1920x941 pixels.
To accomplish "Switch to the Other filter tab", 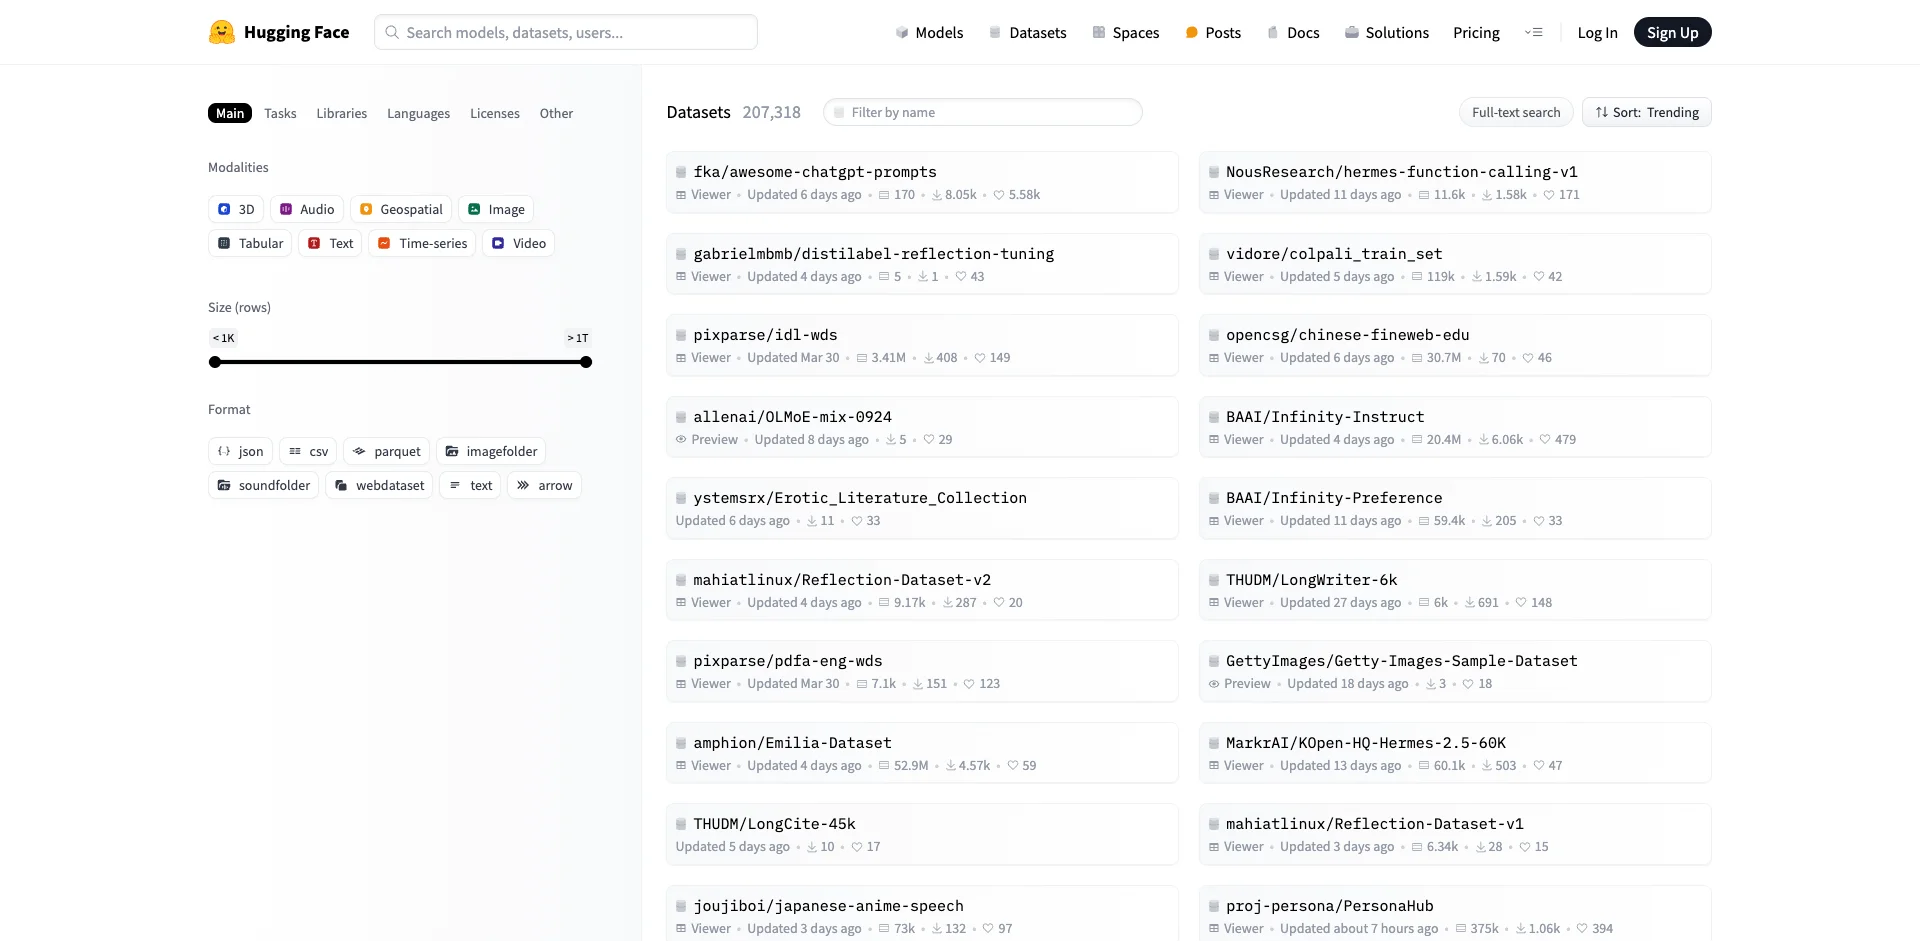I will [556, 113].
